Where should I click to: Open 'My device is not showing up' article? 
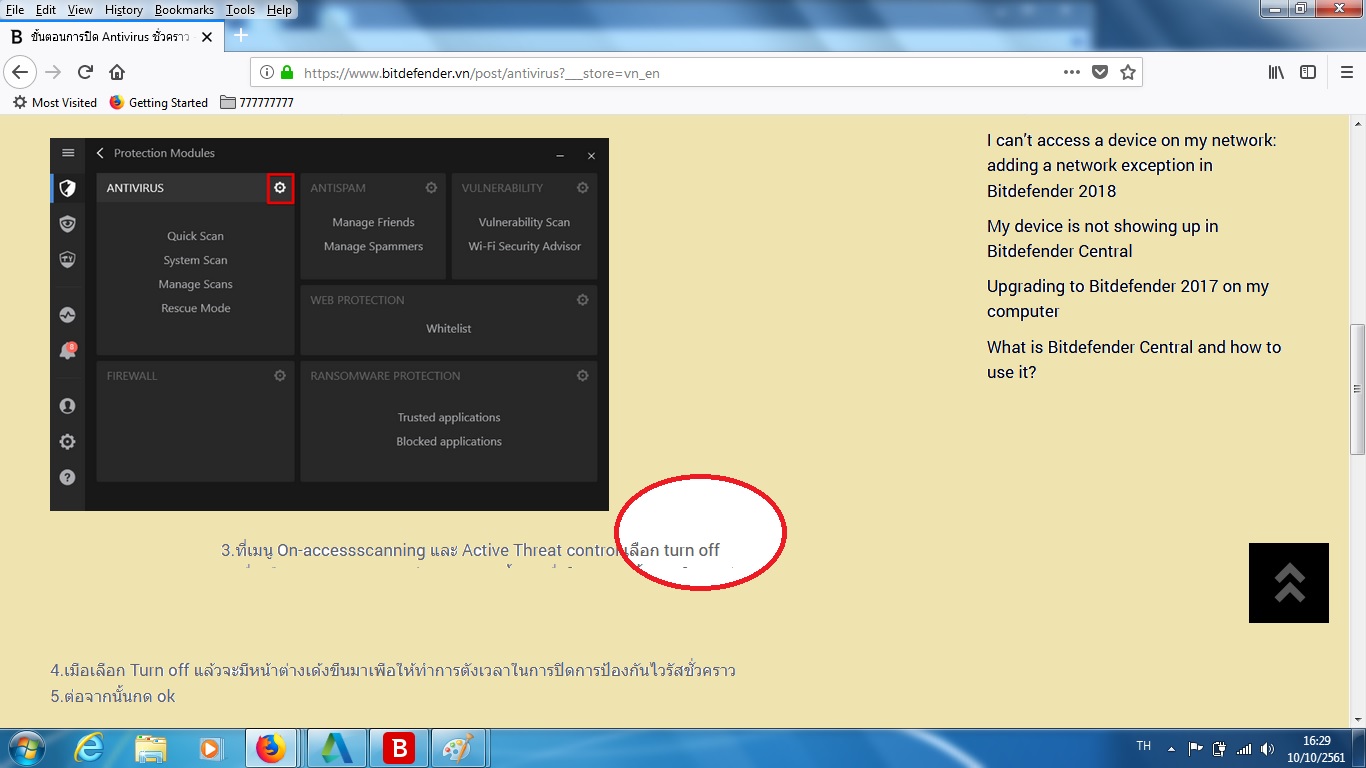tap(1102, 238)
